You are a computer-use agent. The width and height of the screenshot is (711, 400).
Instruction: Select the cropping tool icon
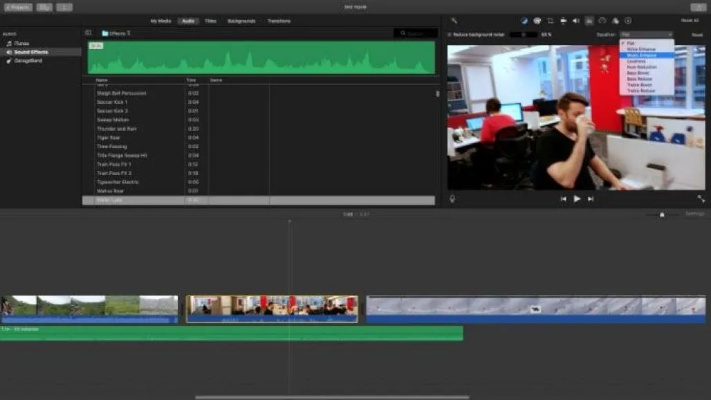tap(550, 20)
